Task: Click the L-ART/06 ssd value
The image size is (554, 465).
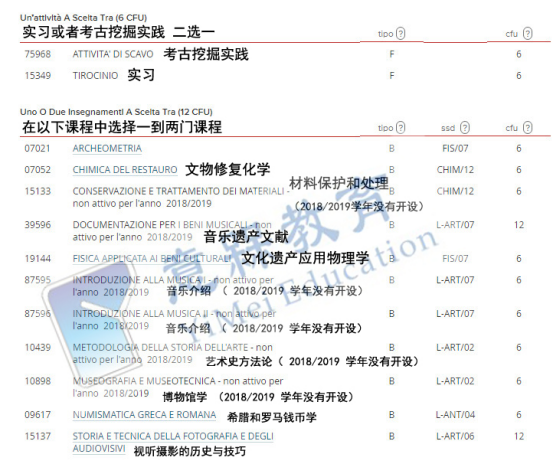Action: (455, 436)
